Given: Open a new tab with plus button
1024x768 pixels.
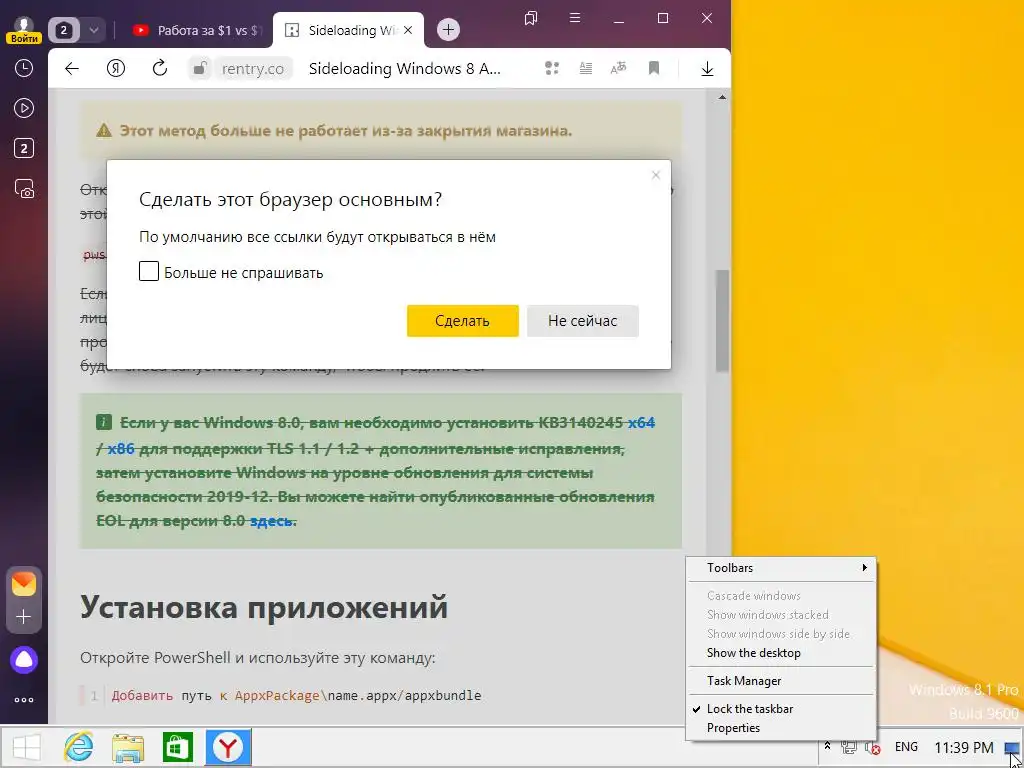Looking at the screenshot, I should click(448, 30).
